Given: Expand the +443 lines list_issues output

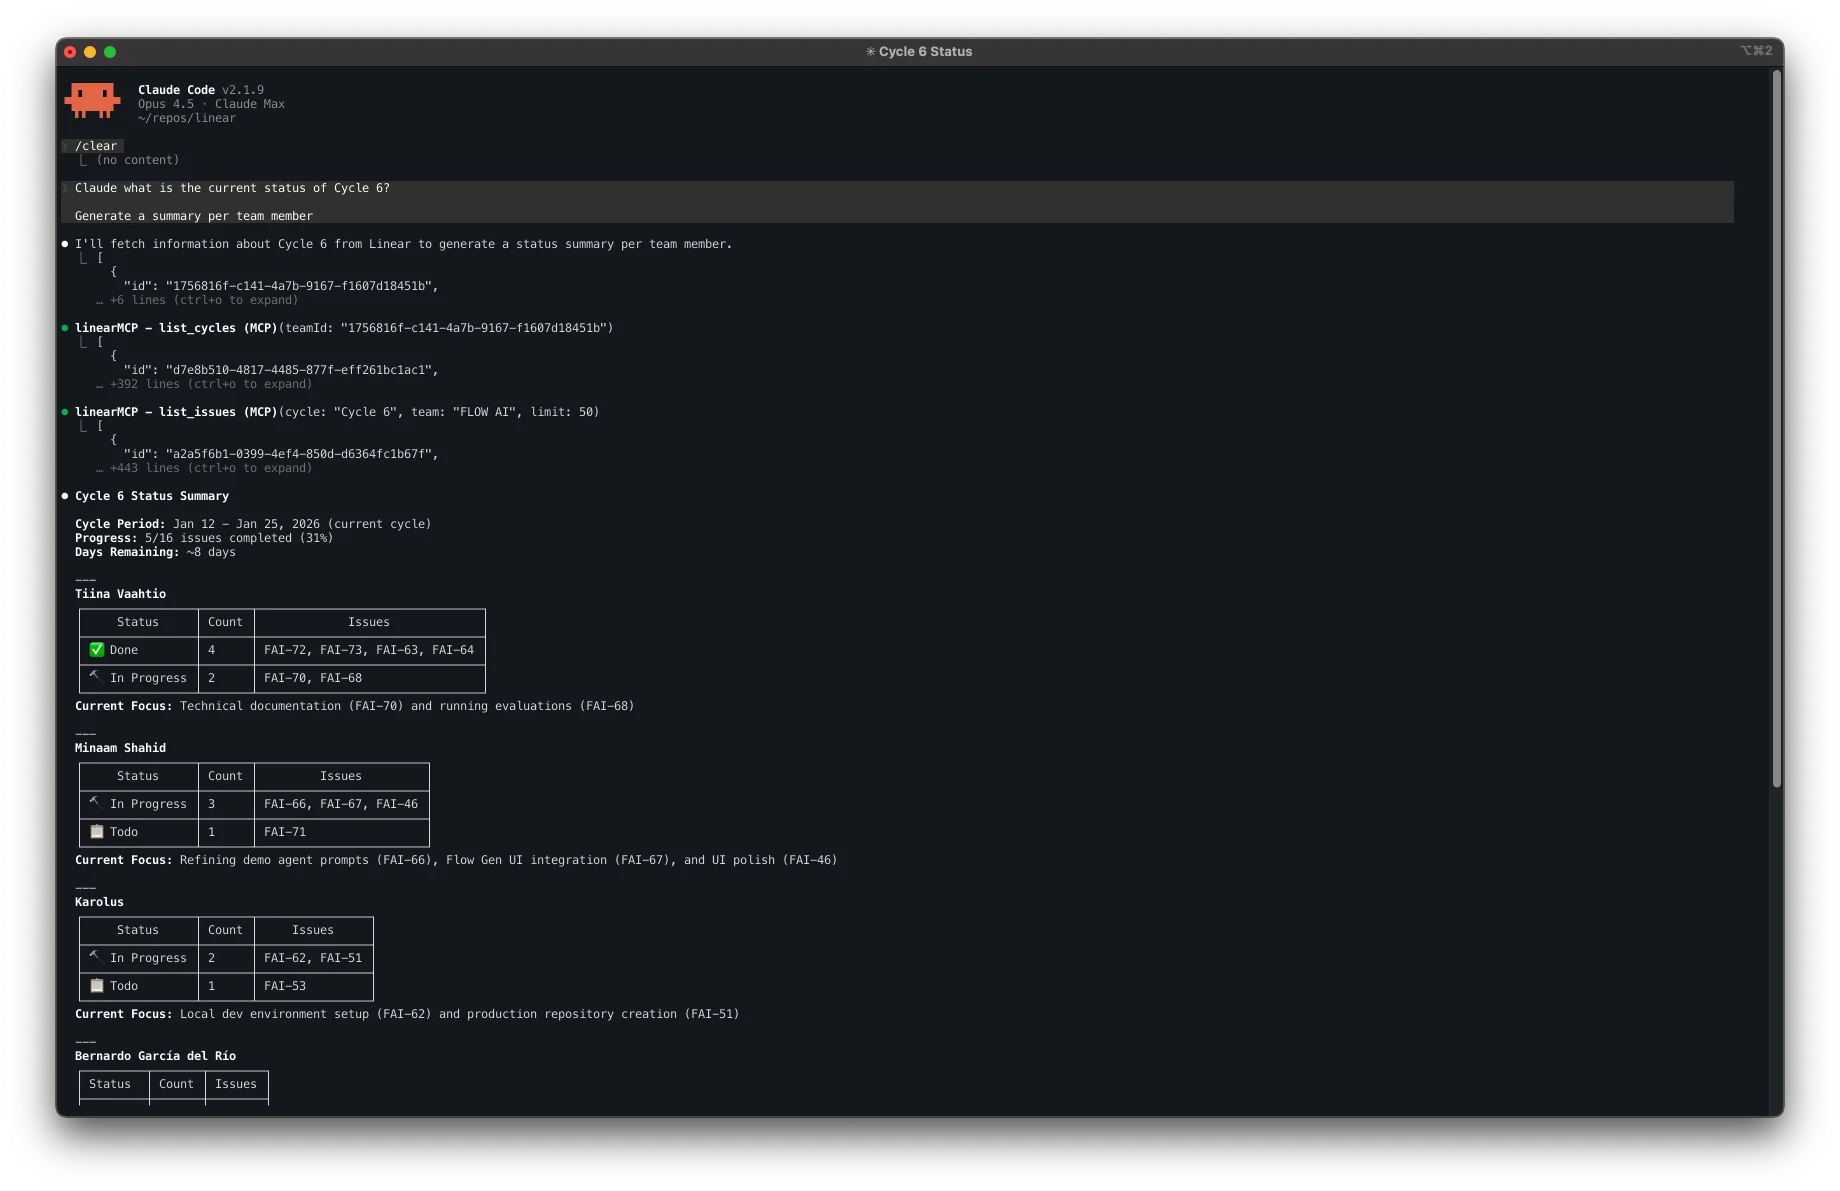Looking at the screenshot, I should point(210,468).
